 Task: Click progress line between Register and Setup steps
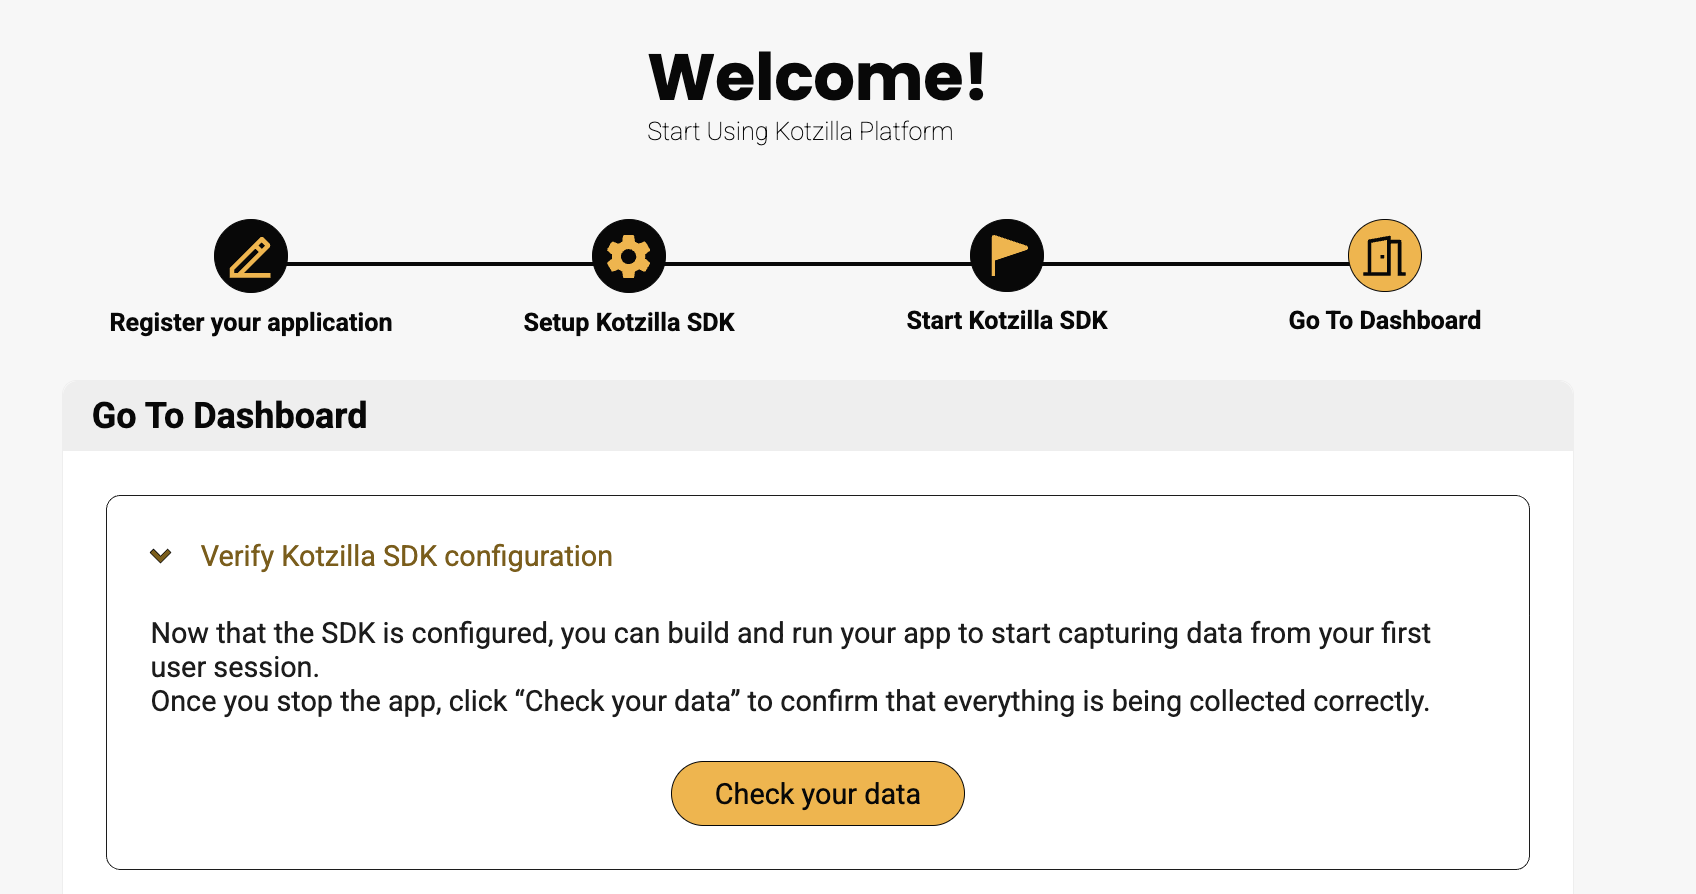coord(440,264)
